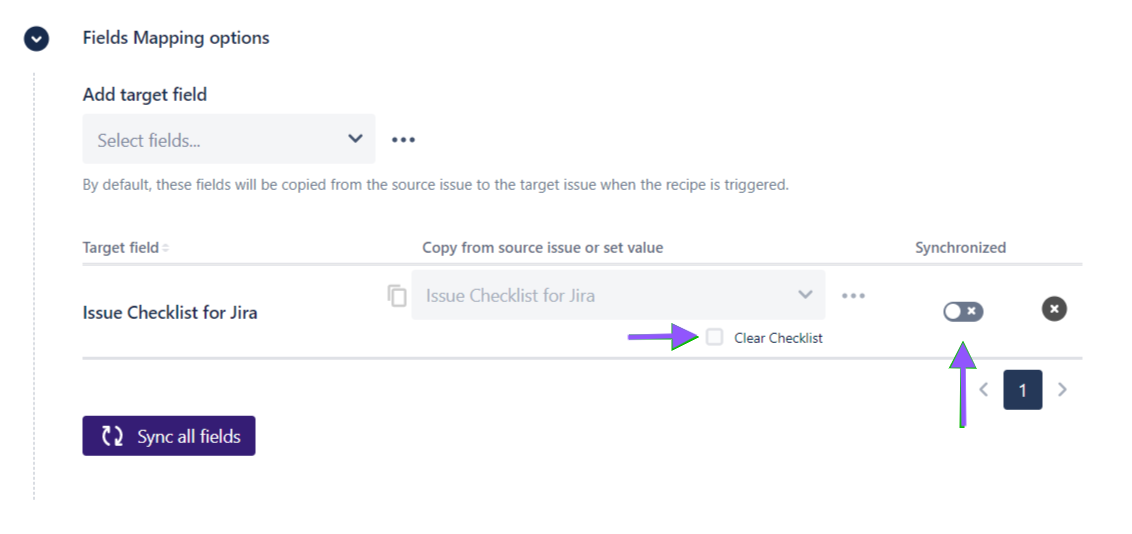Image resolution: width=1132 pixels, height=534 pixels.
Task: Click the Synchronized column header
Action: [960, 247]
